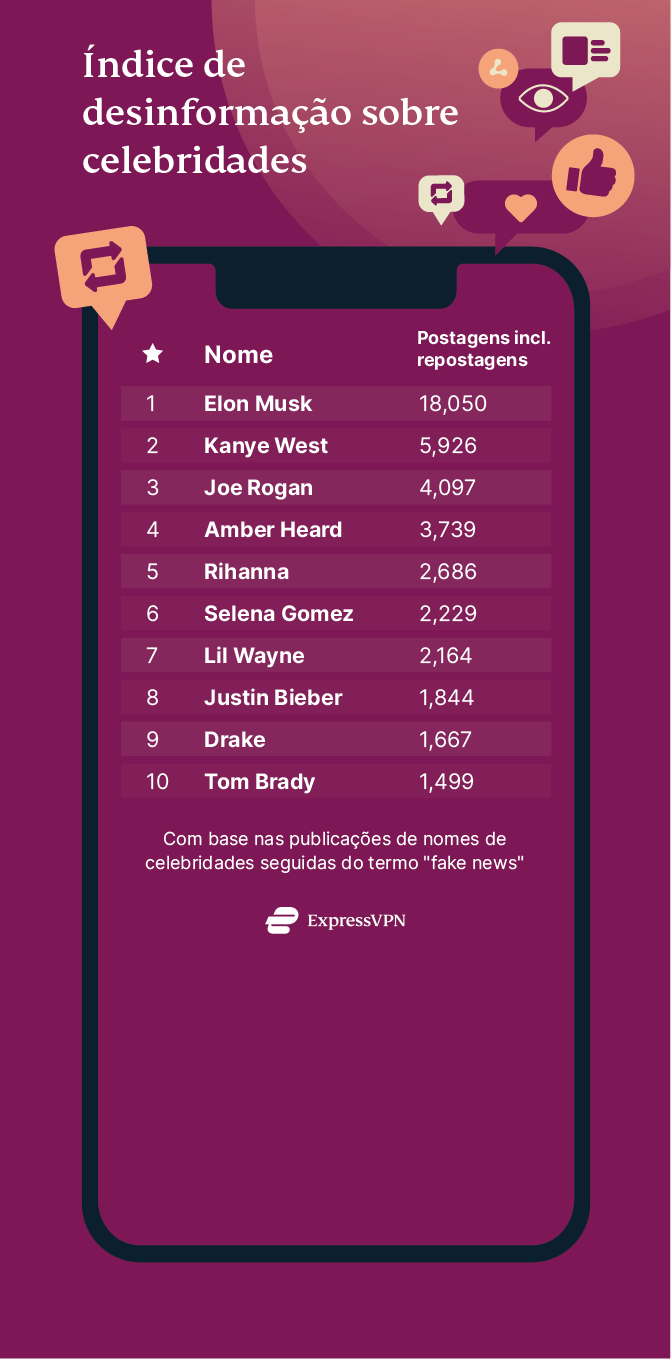Click the star rank header icon

(152, 354)
